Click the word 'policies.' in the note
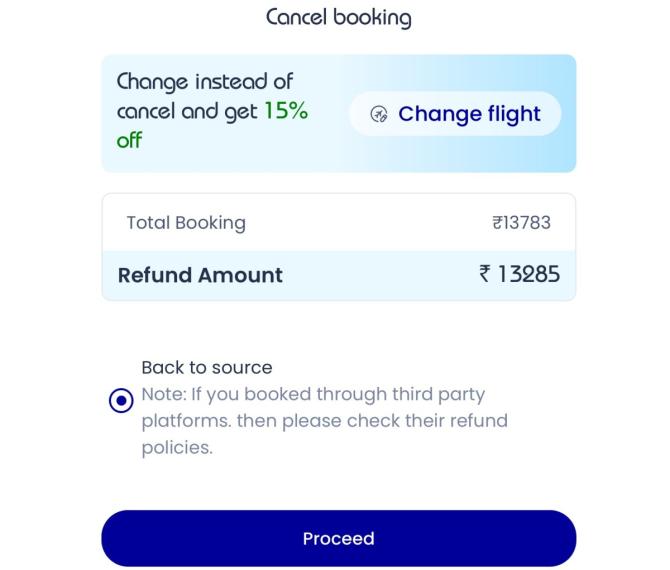Viewport: 670px width, 570px height. 176,447
